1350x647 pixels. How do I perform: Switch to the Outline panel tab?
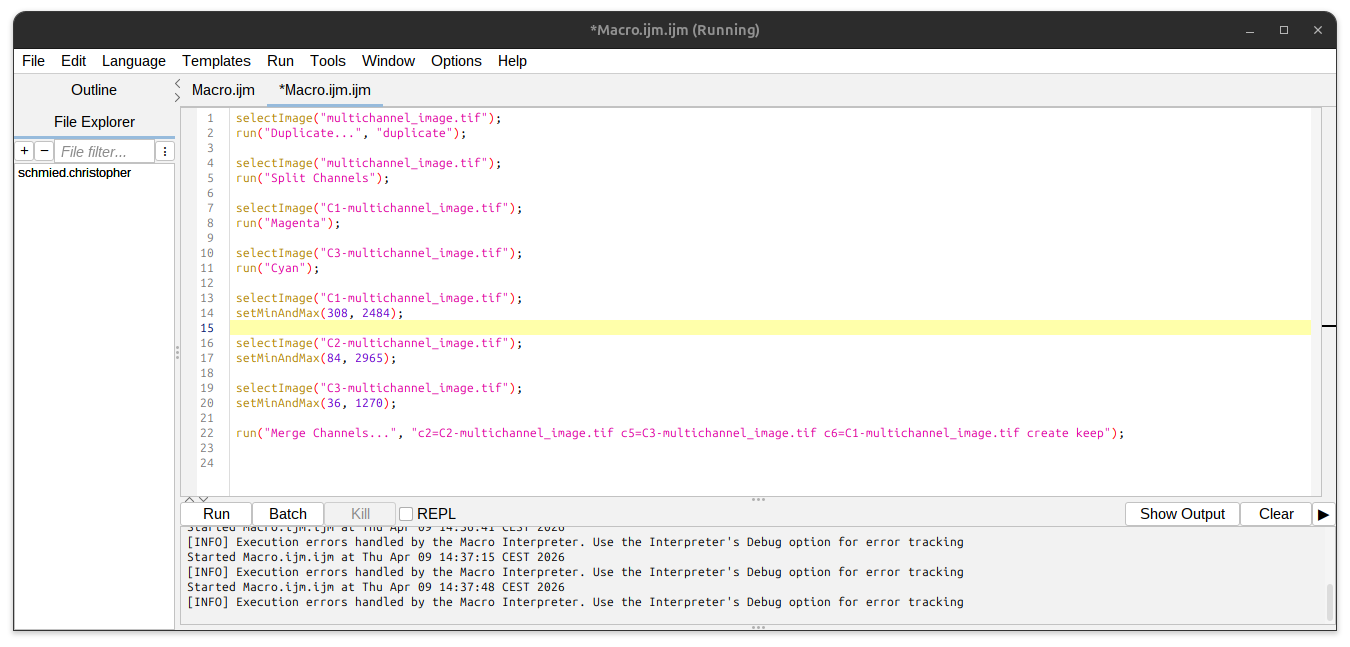94,90
